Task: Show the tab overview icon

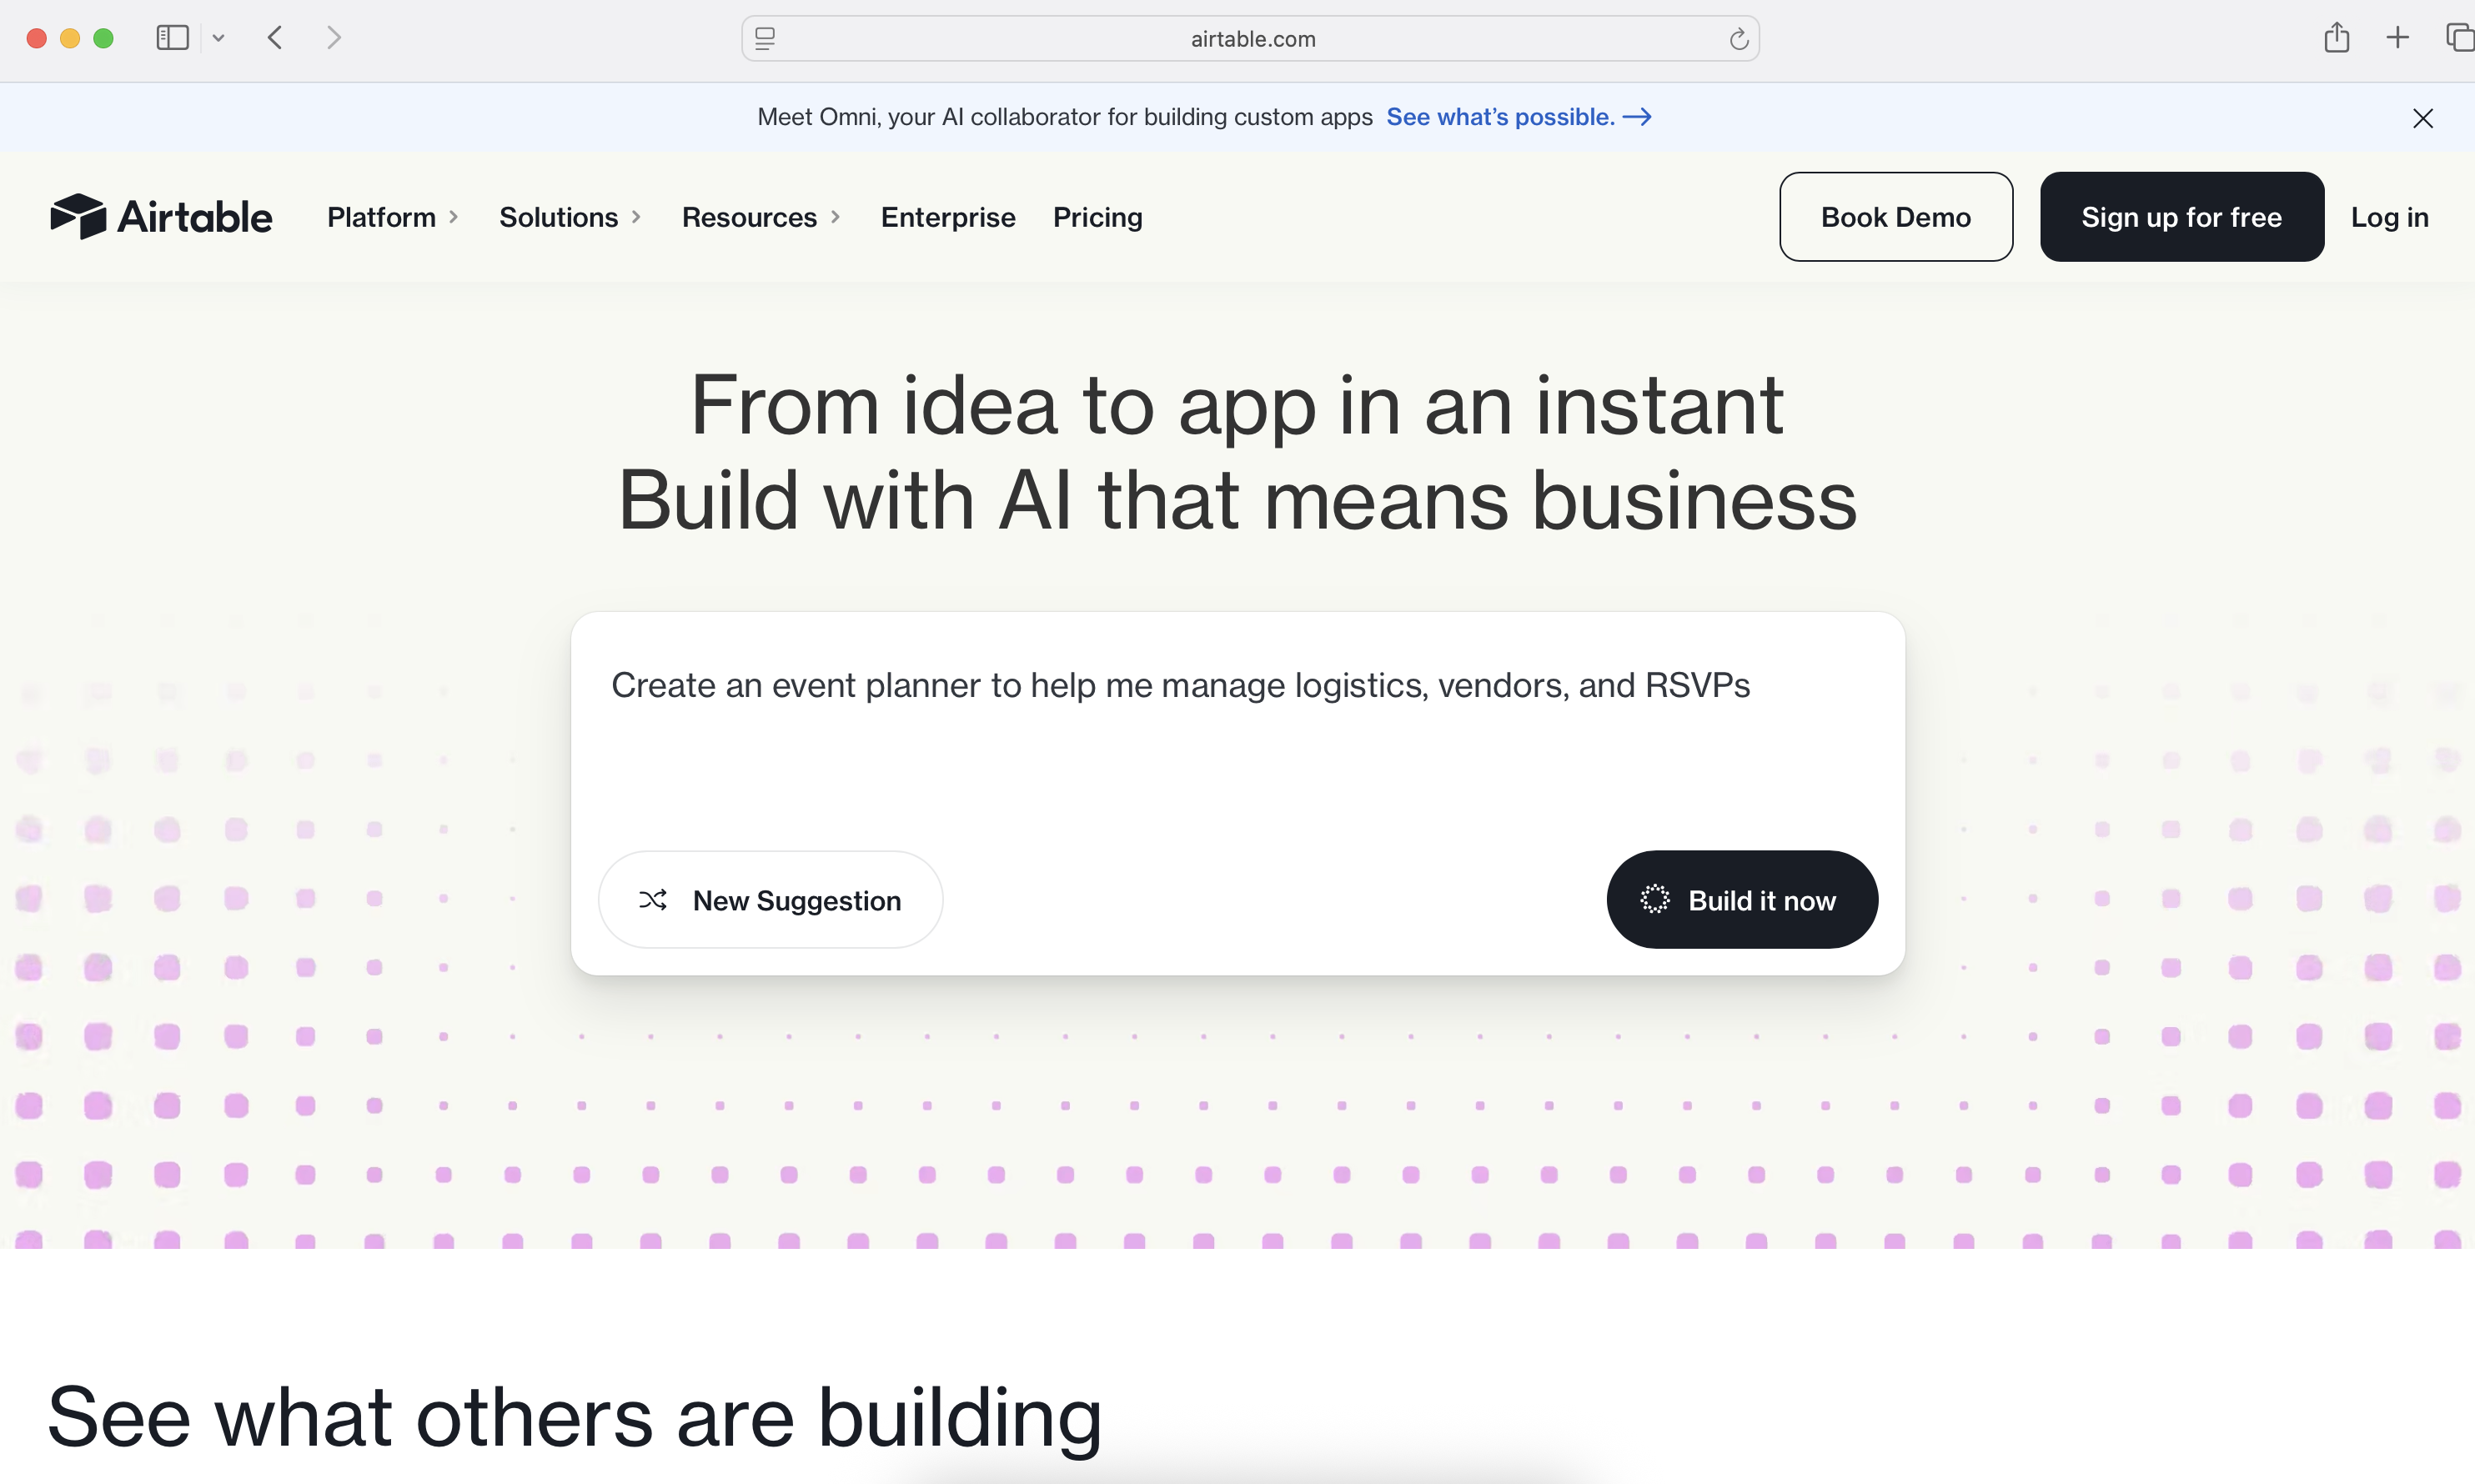Action: coord(2458,38)
